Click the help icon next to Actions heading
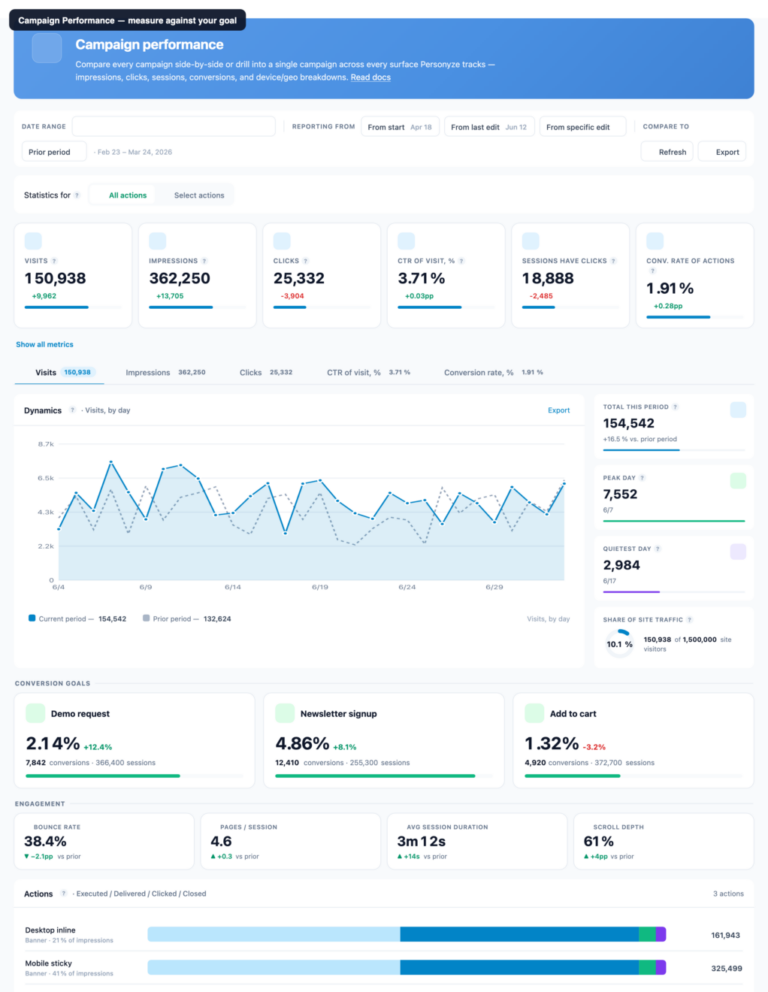The image size is (768, 992). [x=63, y=893]
